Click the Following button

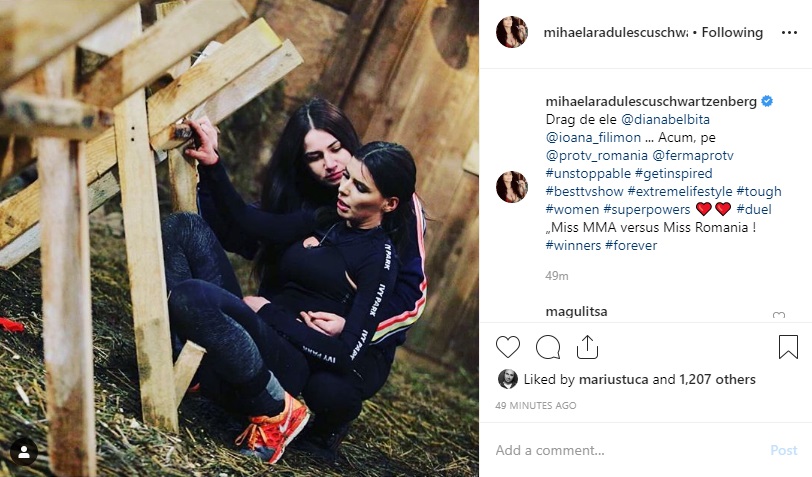(732, 33)
